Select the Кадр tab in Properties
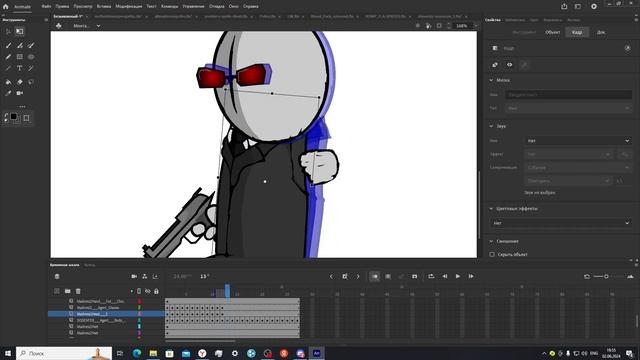 tap(577, 32)
